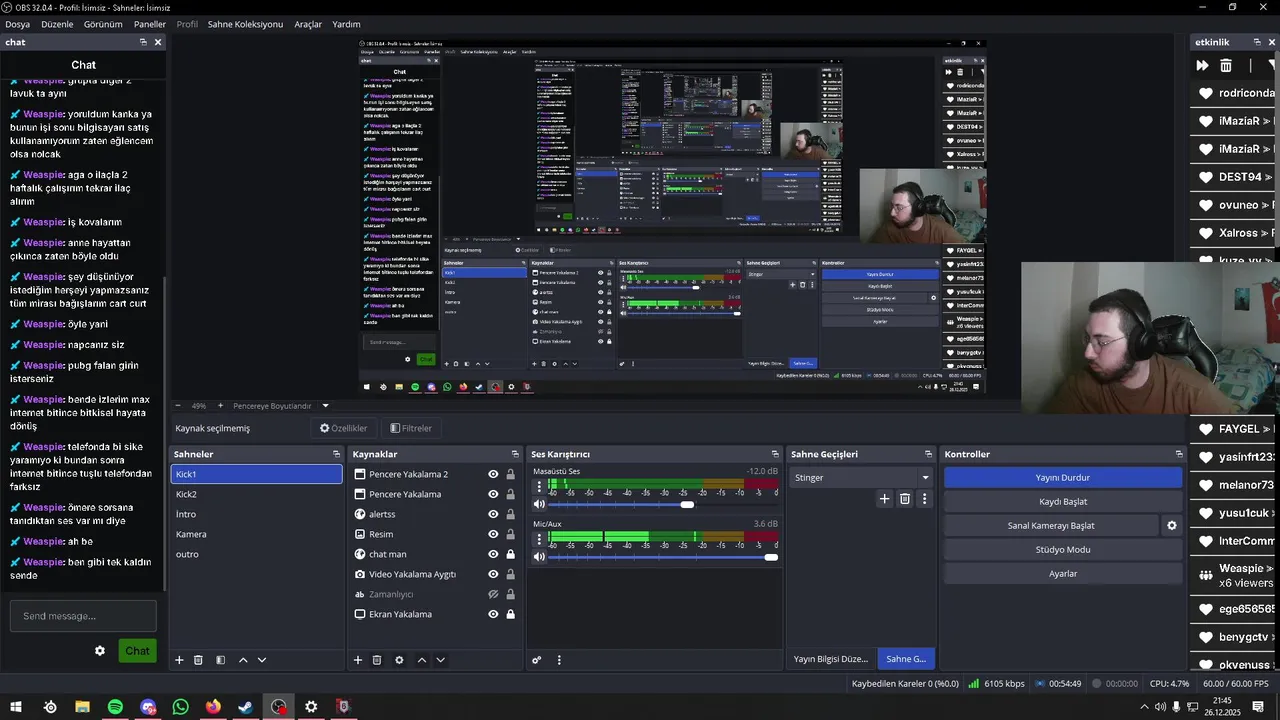Screen dimensions: 1280x720
Task: Click the Send message input field
Action: (x=83, y=616)
